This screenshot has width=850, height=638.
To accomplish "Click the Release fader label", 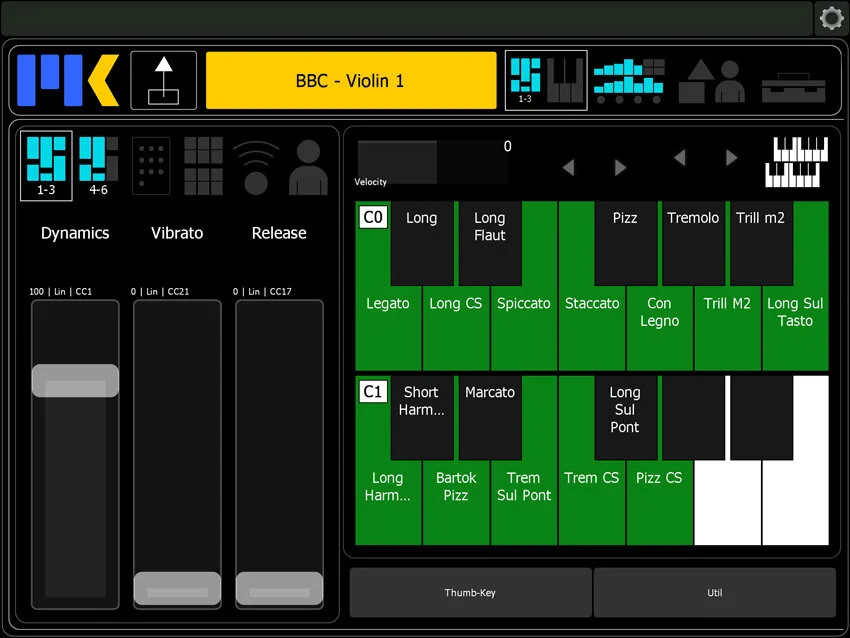I will click(x=279, y=233).
